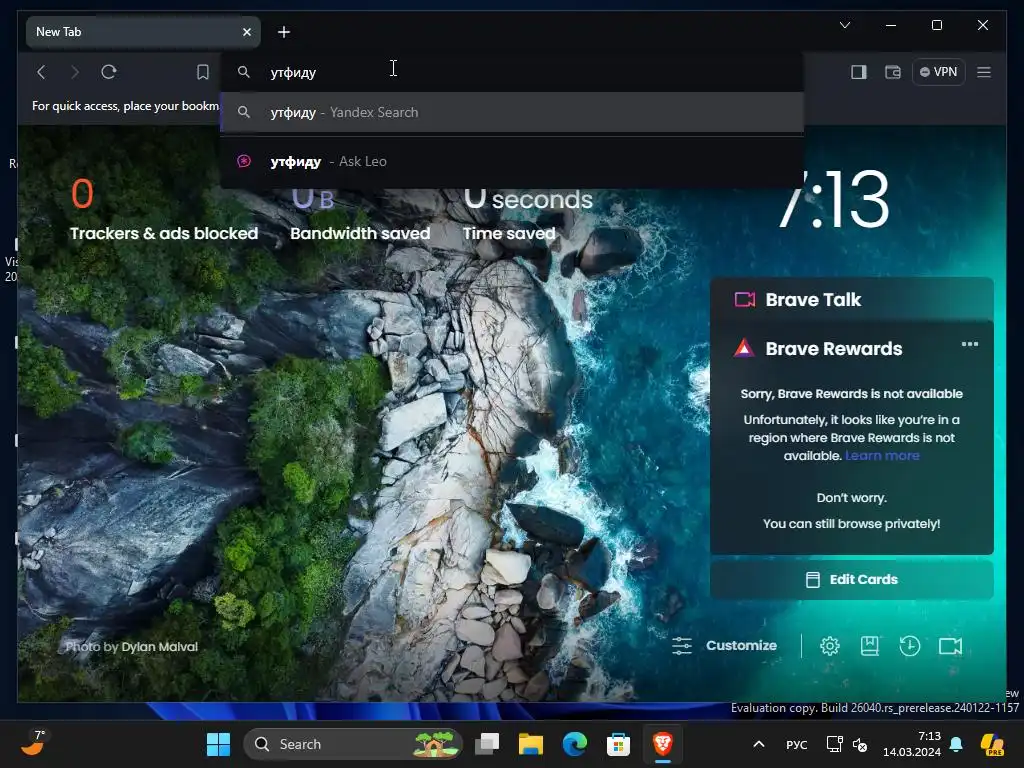Click the Trackers & ads blocked stat

[x=164, y=210]
